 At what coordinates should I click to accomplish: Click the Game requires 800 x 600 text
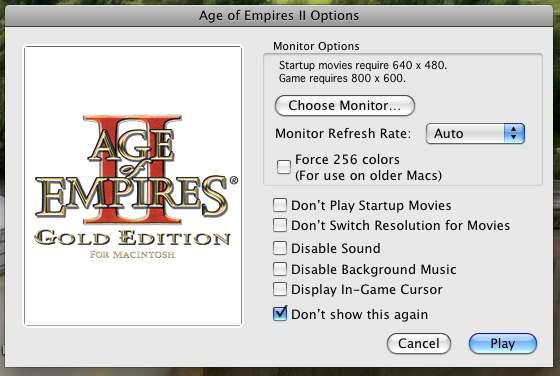coord(342,78)
